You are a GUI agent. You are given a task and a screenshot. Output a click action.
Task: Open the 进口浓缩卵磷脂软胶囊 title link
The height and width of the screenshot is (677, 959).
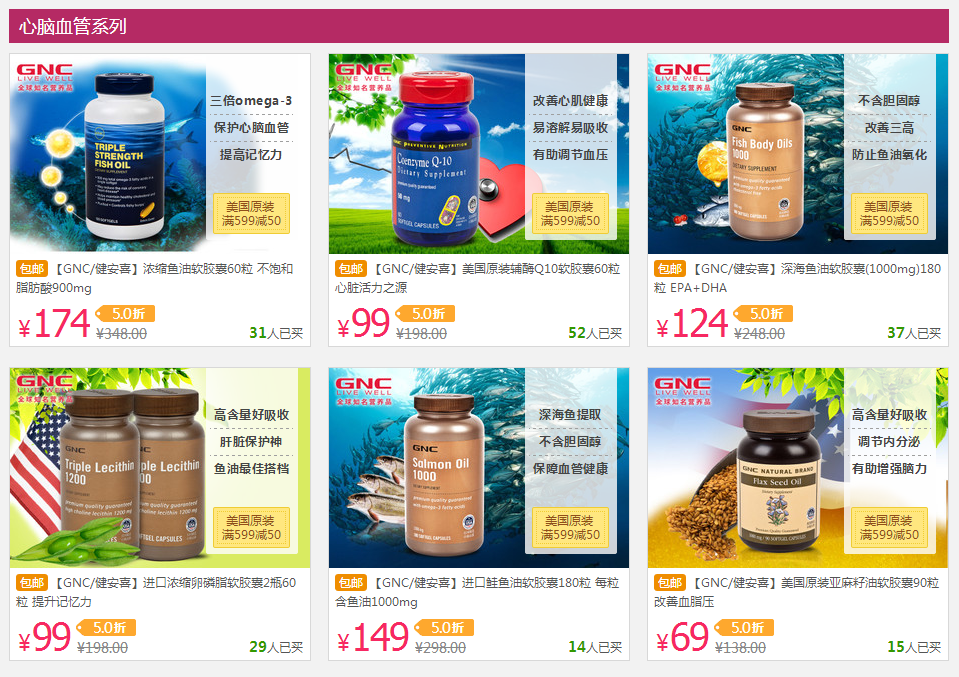[156, 592]
